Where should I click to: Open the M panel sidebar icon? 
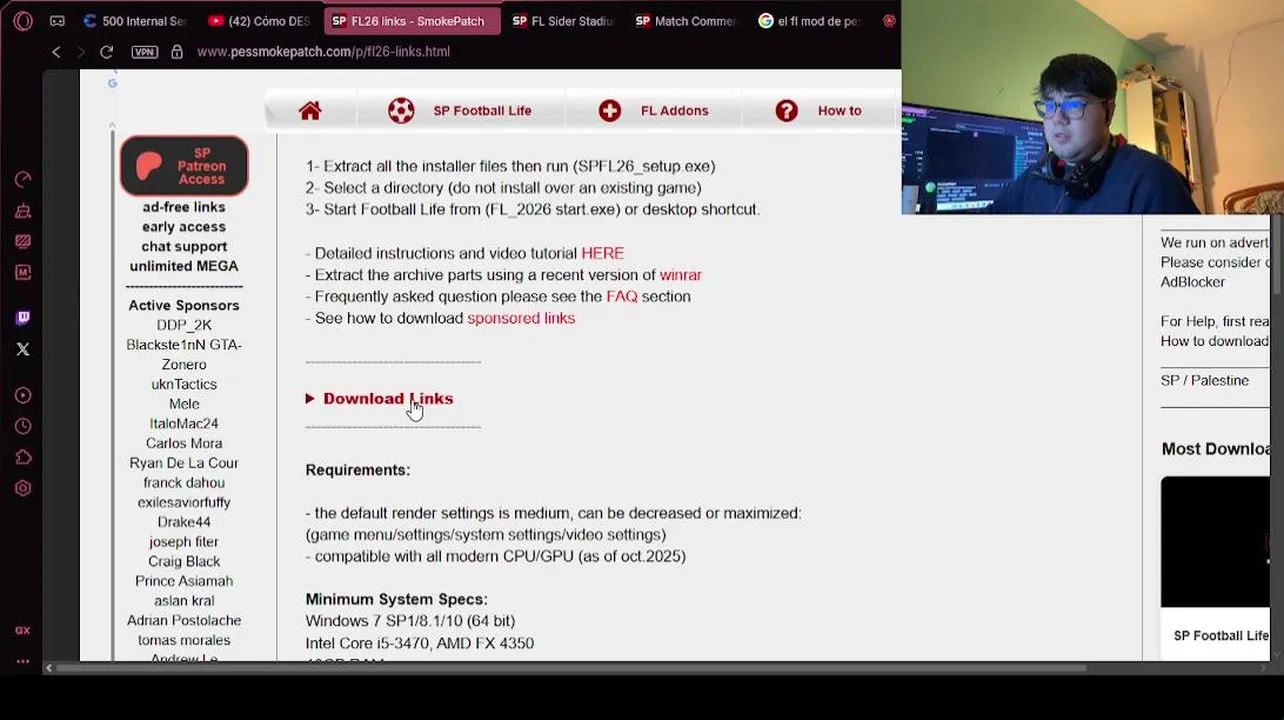(x=23, y=272)
